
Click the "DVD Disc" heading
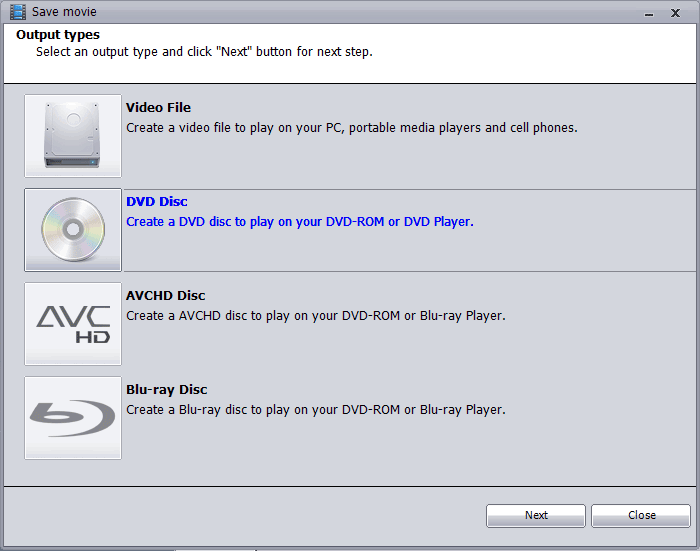point(157,202)
